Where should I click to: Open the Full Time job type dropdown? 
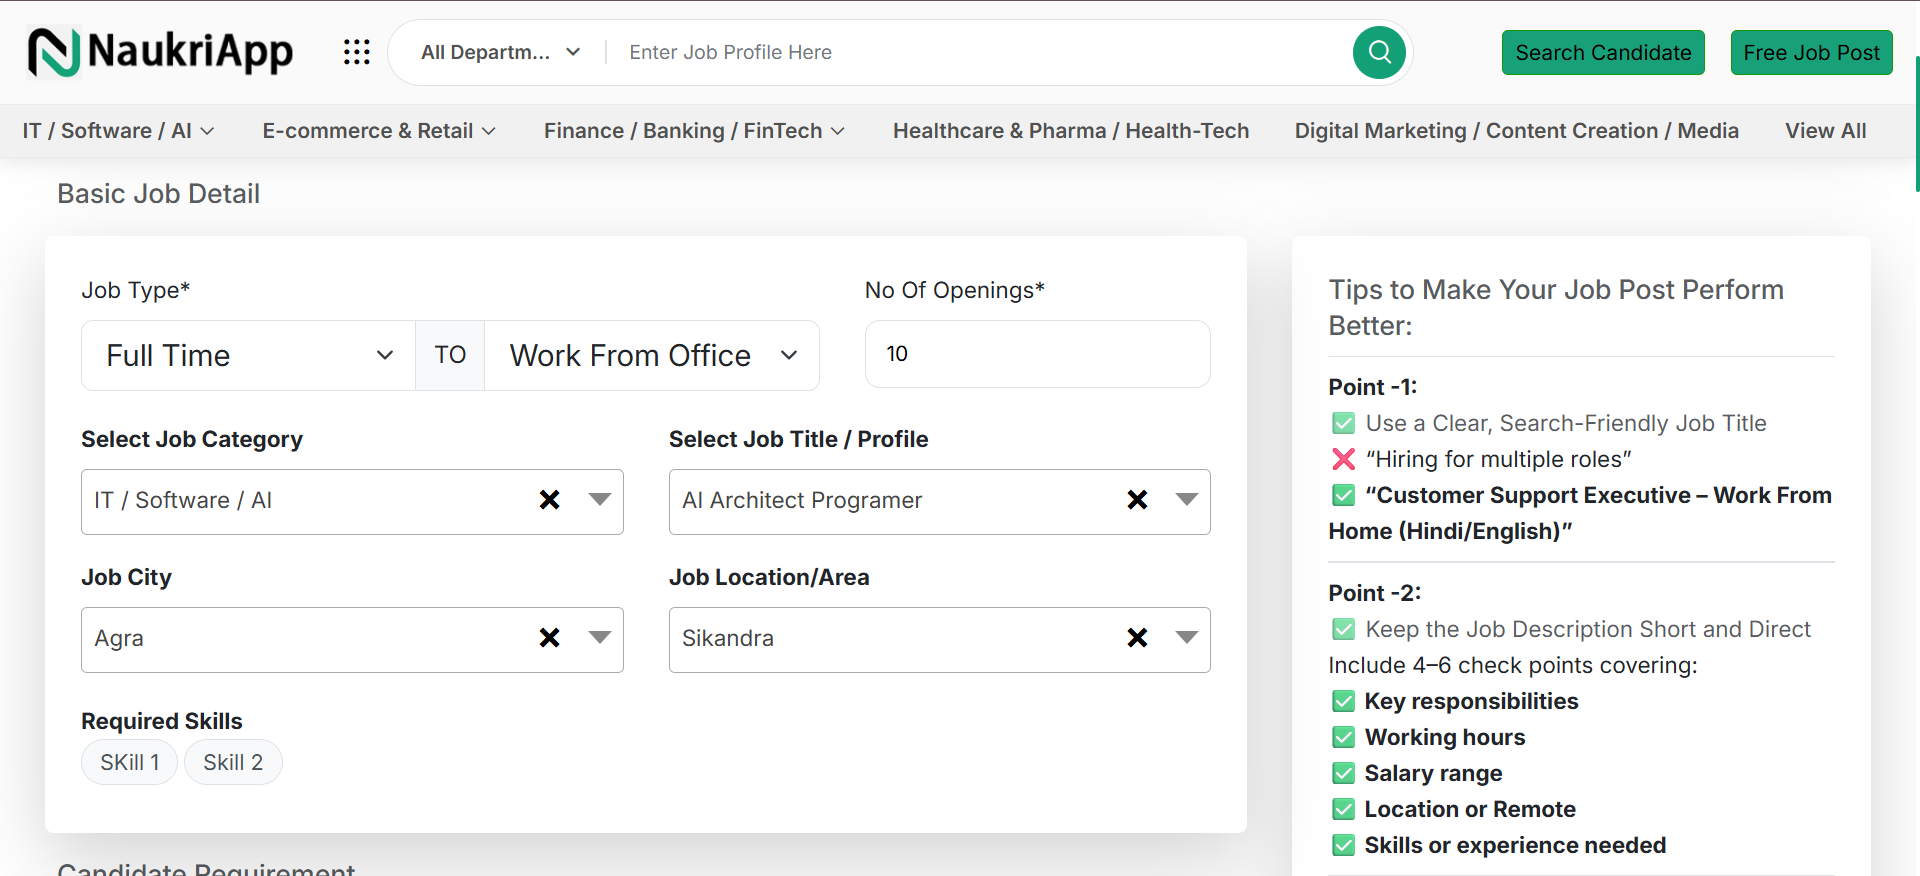click(x=248, y=356)
